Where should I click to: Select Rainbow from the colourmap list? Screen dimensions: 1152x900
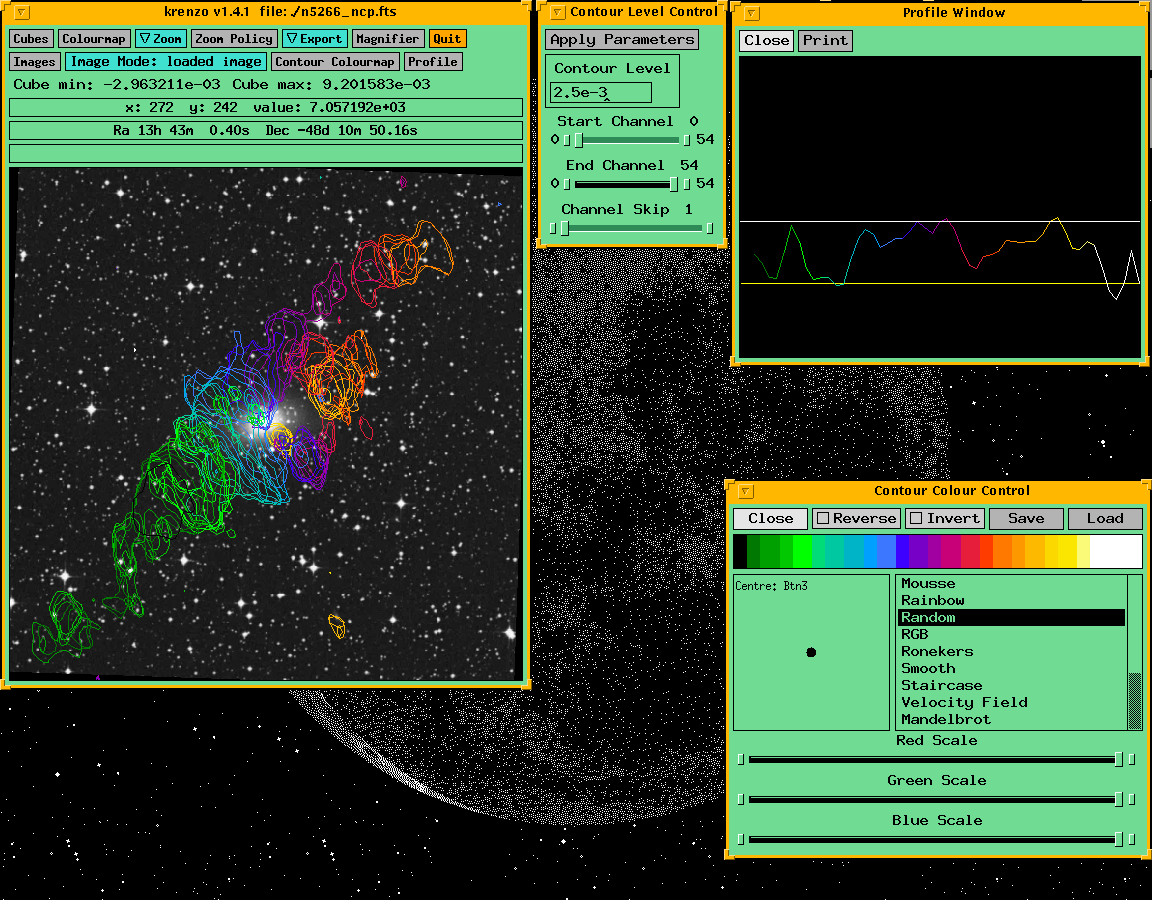[x=932, y=601]
